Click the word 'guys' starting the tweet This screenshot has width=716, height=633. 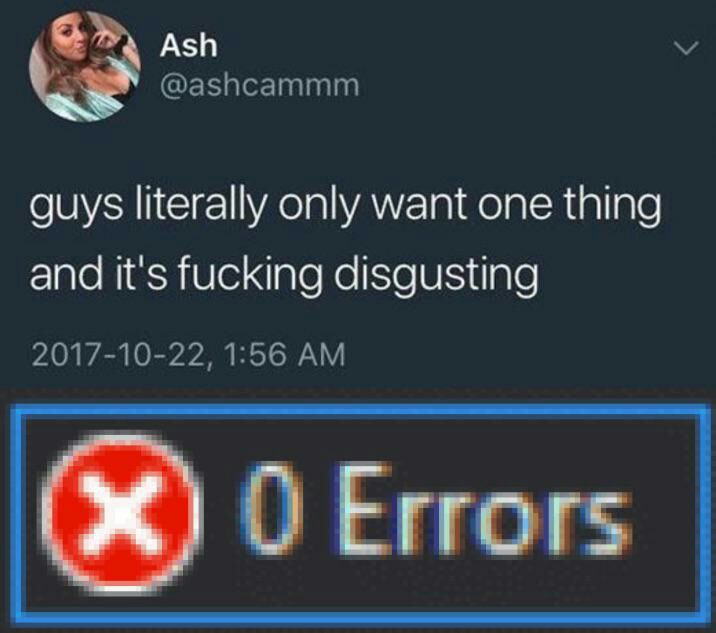[77, 209]
